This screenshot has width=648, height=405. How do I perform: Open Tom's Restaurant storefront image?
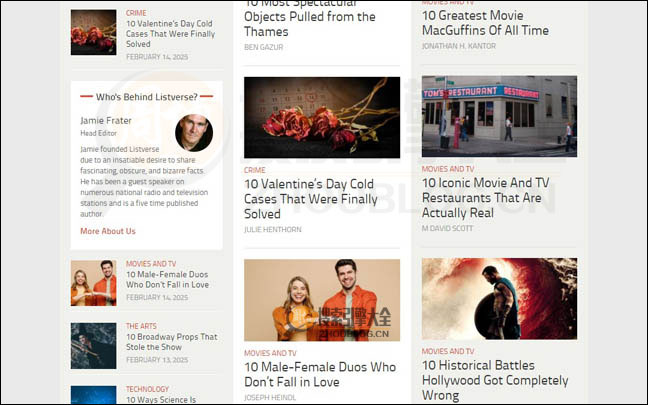coord(499,116)
